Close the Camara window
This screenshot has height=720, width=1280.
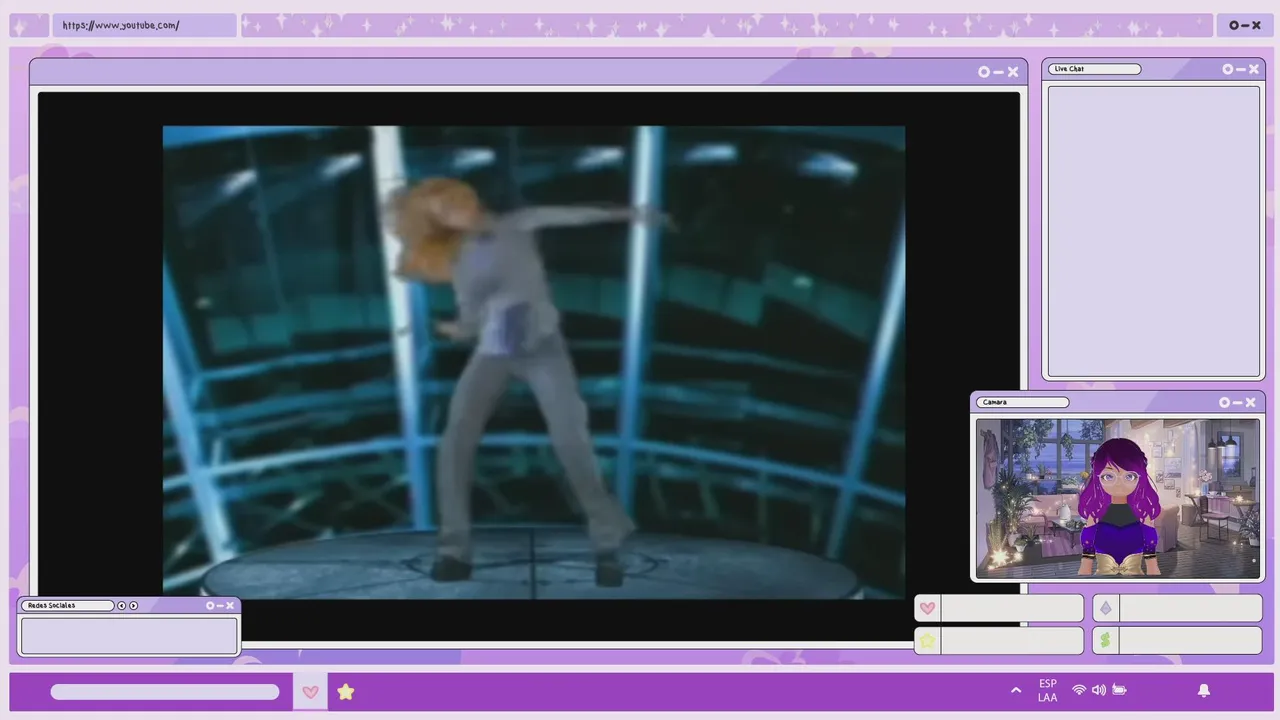(x=1250, y=402)
